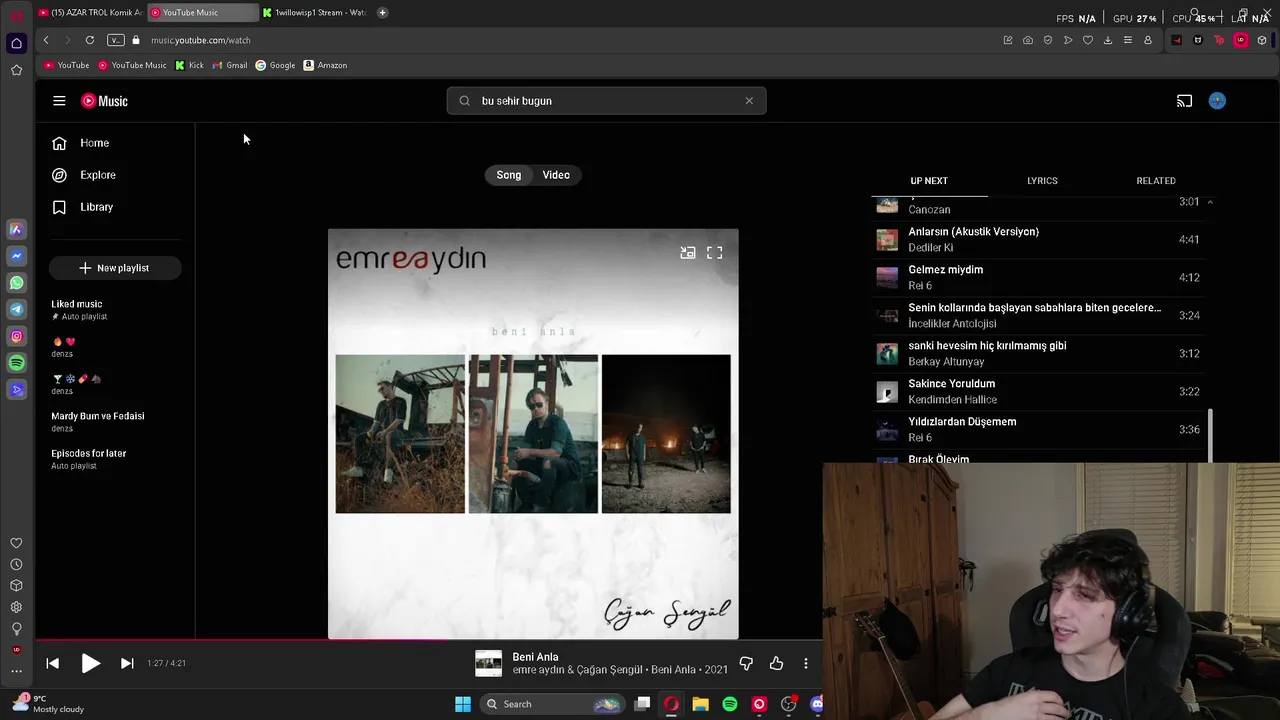Enter full screen player view

click(x=715, y=253)
